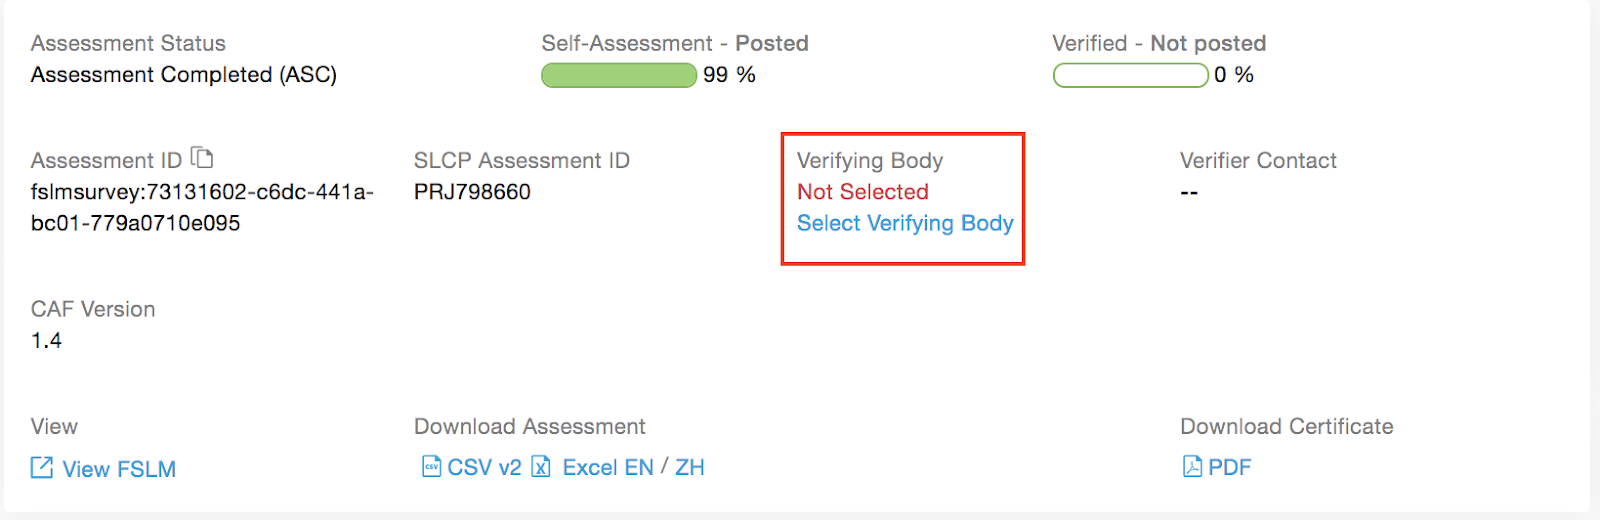Click the PDF document icon

pos(1192,466)
